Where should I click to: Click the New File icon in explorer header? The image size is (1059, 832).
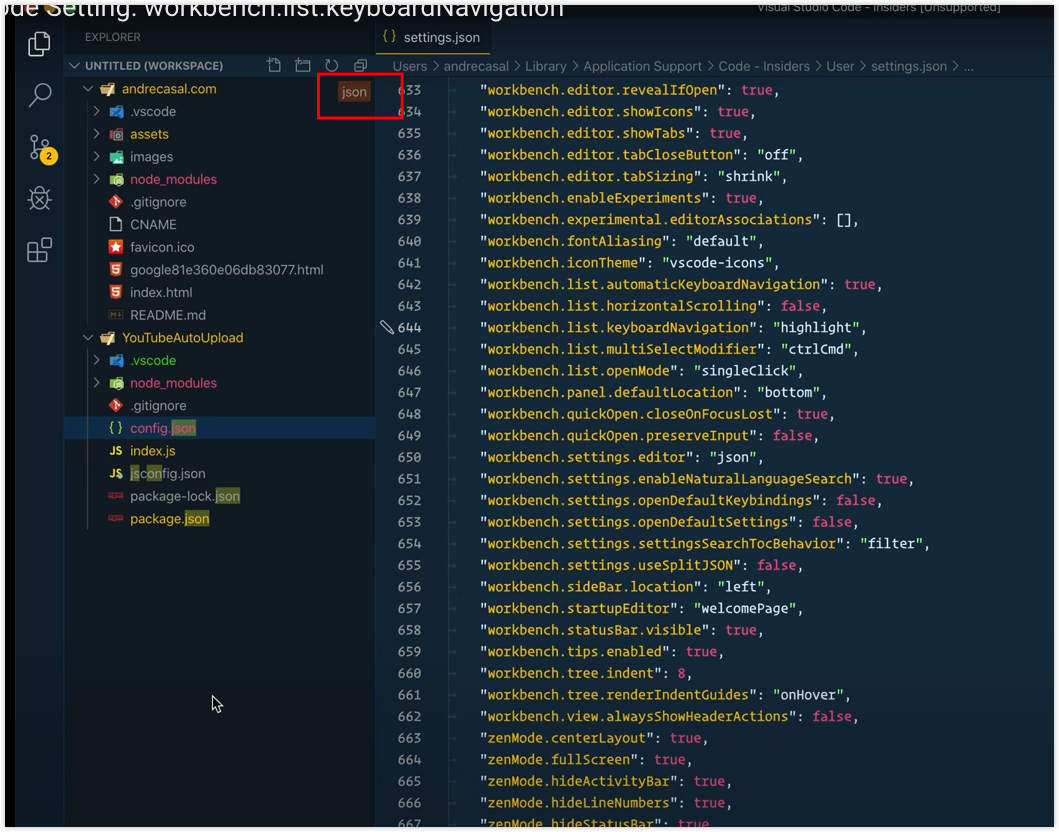tap(274, 66)
